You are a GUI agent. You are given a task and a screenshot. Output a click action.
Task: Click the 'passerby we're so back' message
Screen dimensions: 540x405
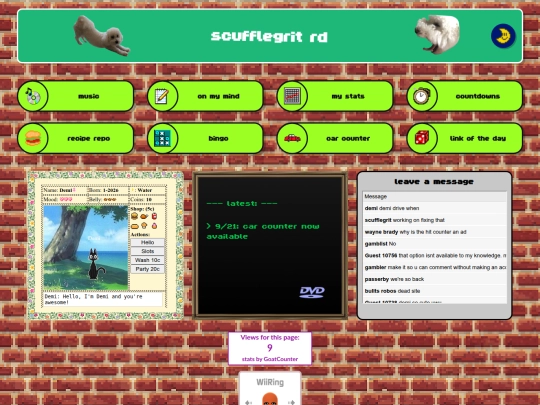pyautogui.click(x=435, y=279)
